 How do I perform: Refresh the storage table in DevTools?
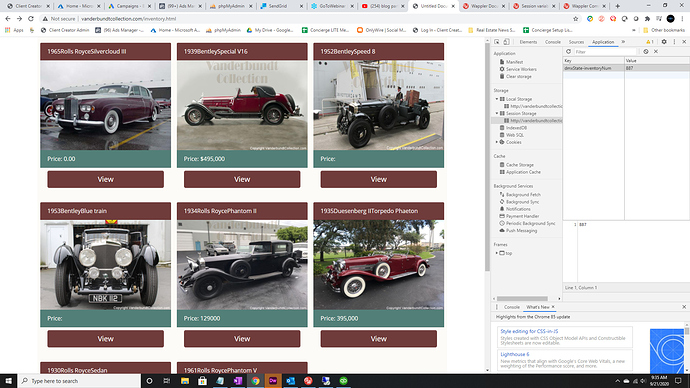point(568,51)
